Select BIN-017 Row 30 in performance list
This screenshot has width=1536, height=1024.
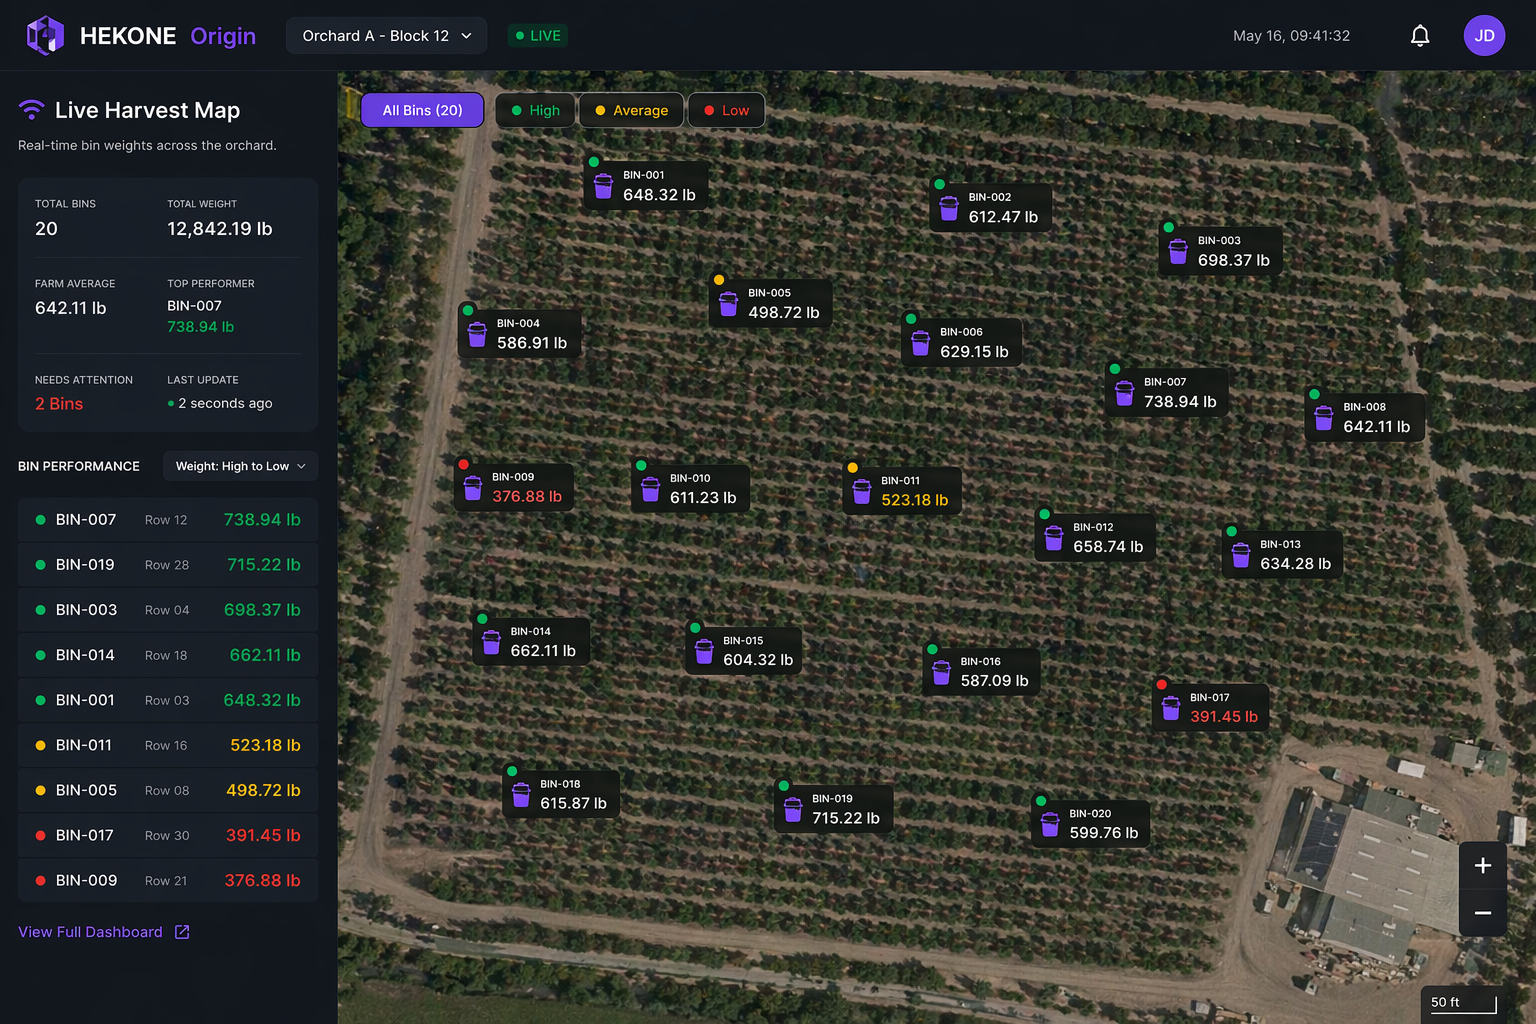click(x=168, y=835)
